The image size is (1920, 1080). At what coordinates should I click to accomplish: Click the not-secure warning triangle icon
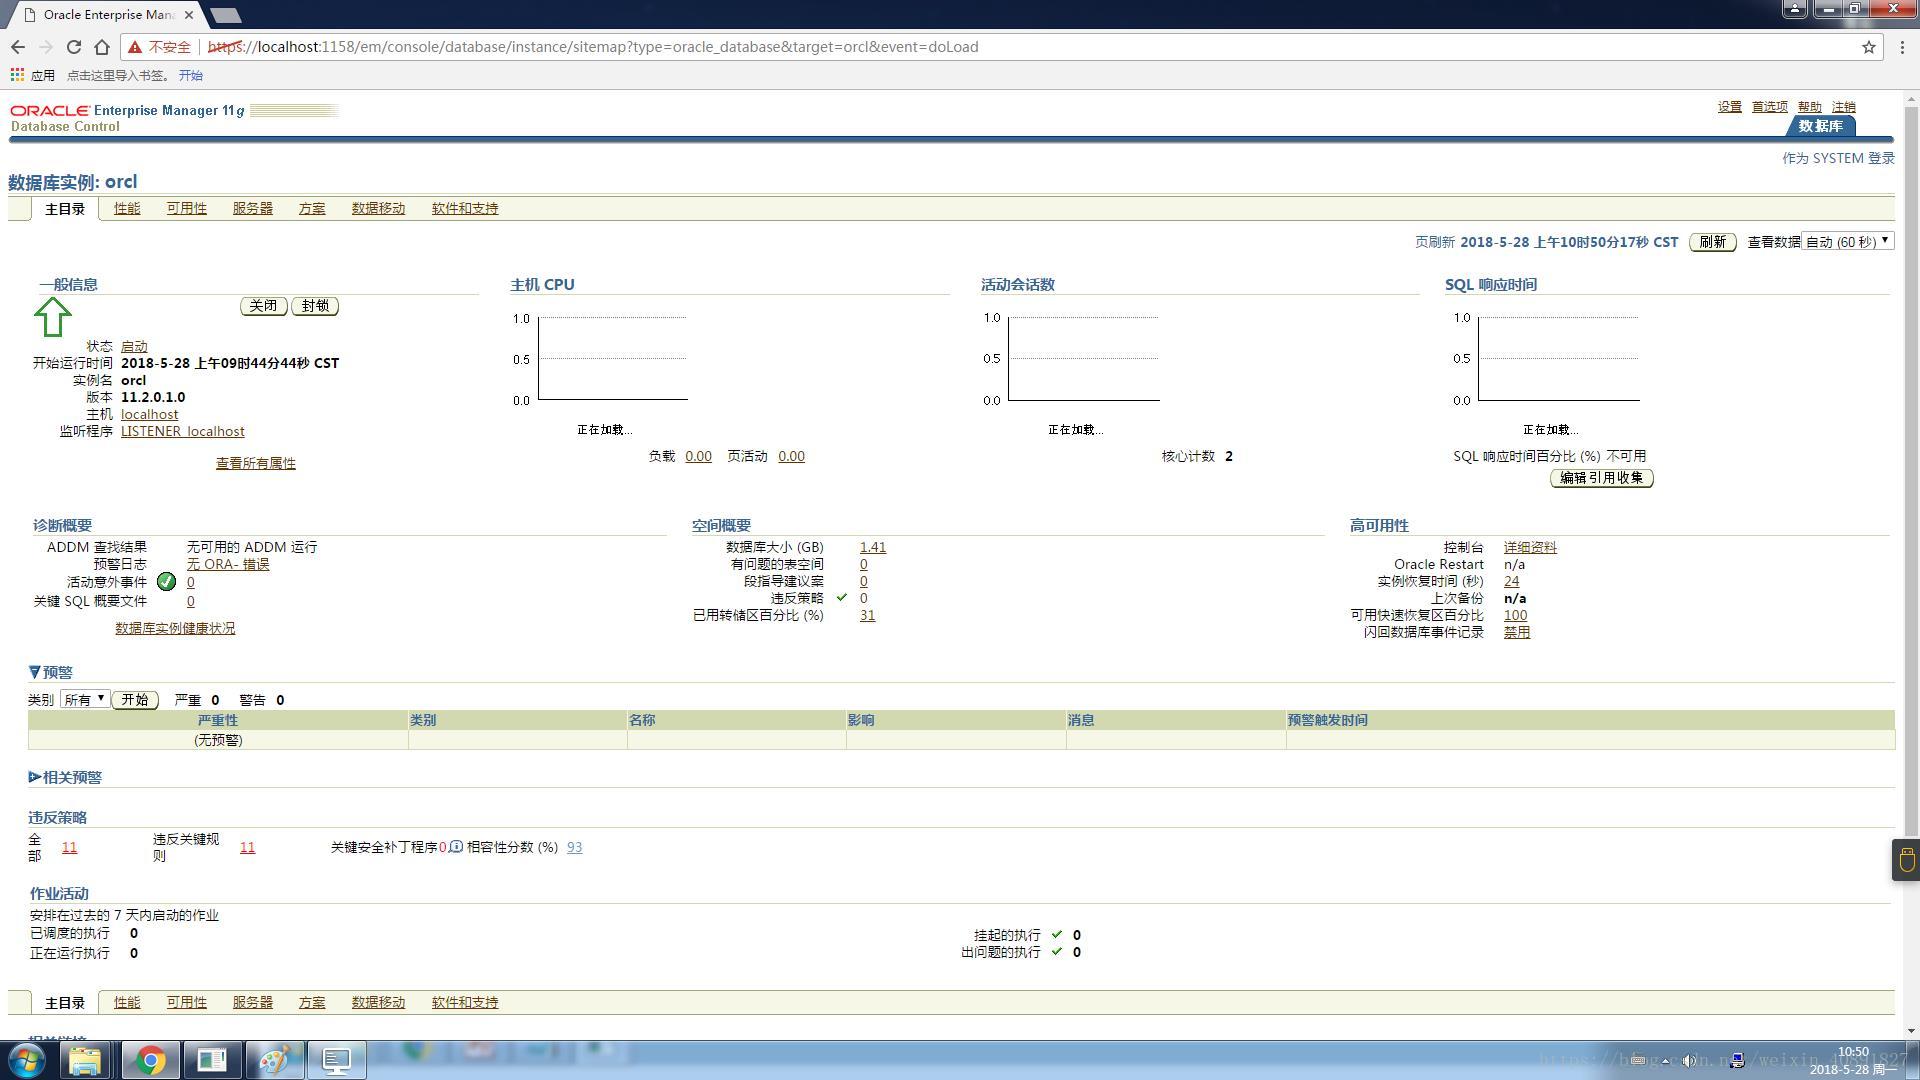pyautogui.click(x=135, y=47)
